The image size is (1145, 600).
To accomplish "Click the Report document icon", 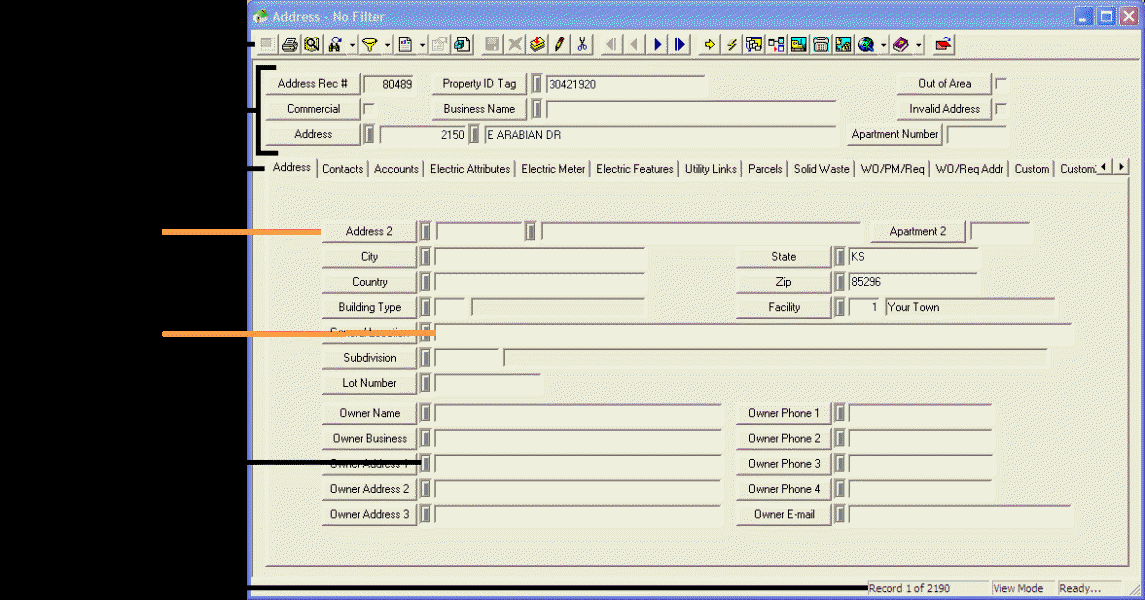I will click(405, 45).
